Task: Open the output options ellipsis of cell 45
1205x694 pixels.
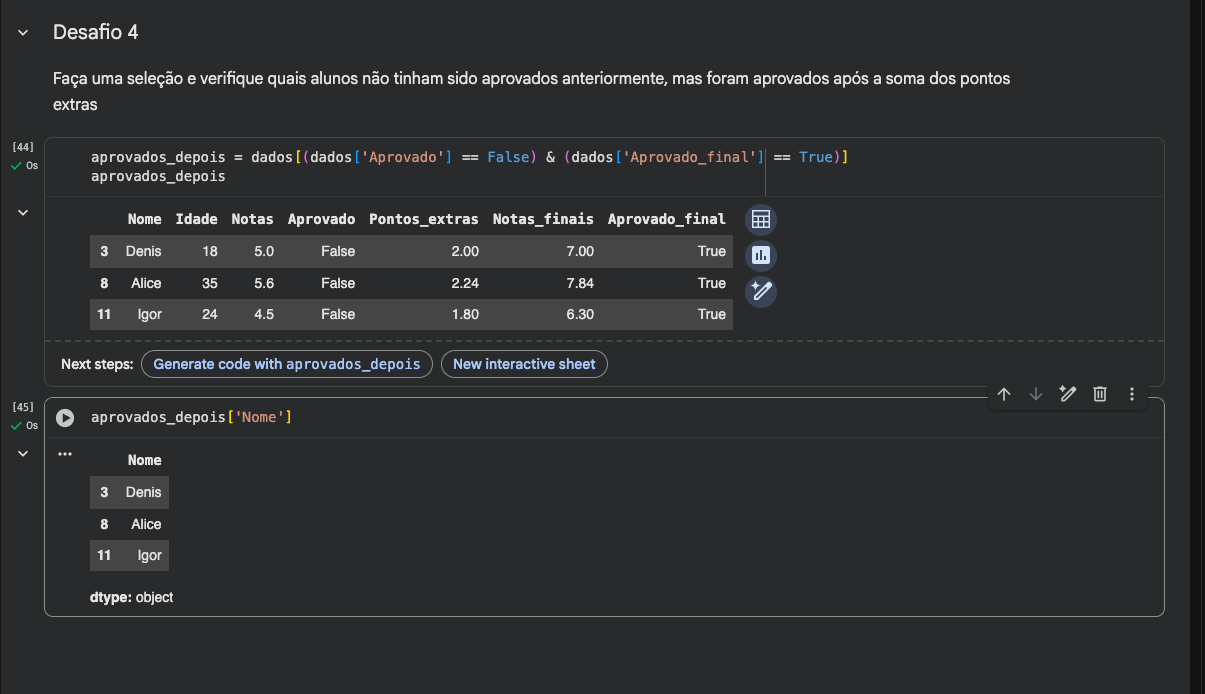Action: click(x=65, y=453)
